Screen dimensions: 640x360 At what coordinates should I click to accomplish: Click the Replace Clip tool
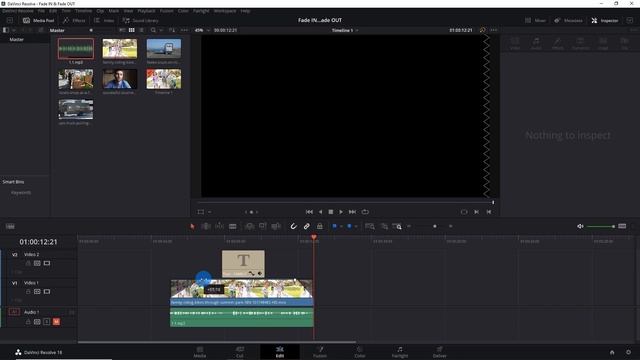tap(276, 226)
